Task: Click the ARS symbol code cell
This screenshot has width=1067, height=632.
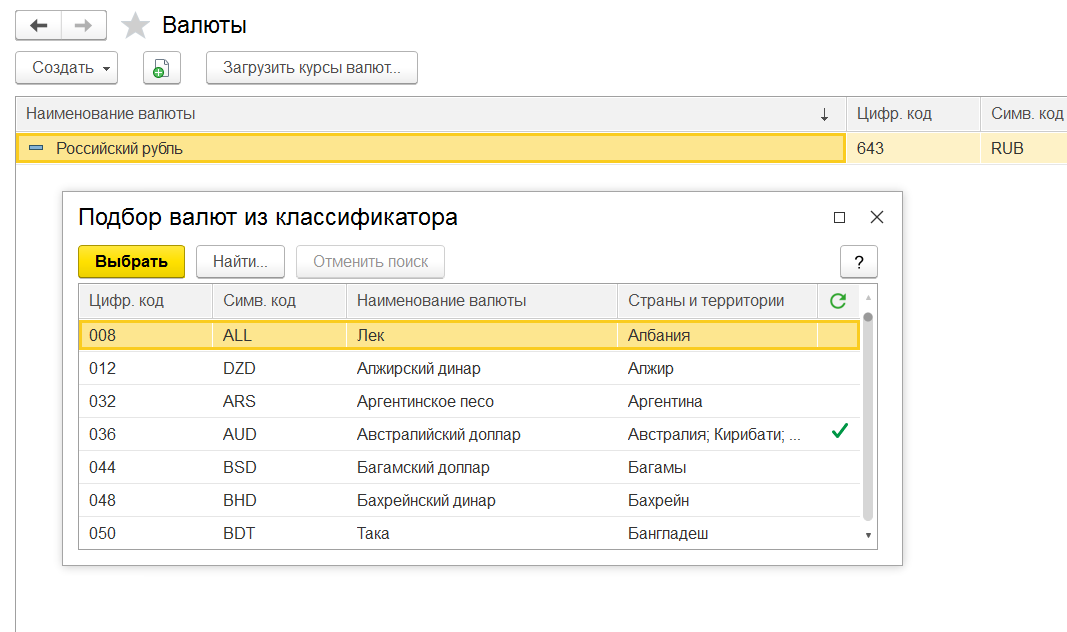Action: [x=280, y=401]
